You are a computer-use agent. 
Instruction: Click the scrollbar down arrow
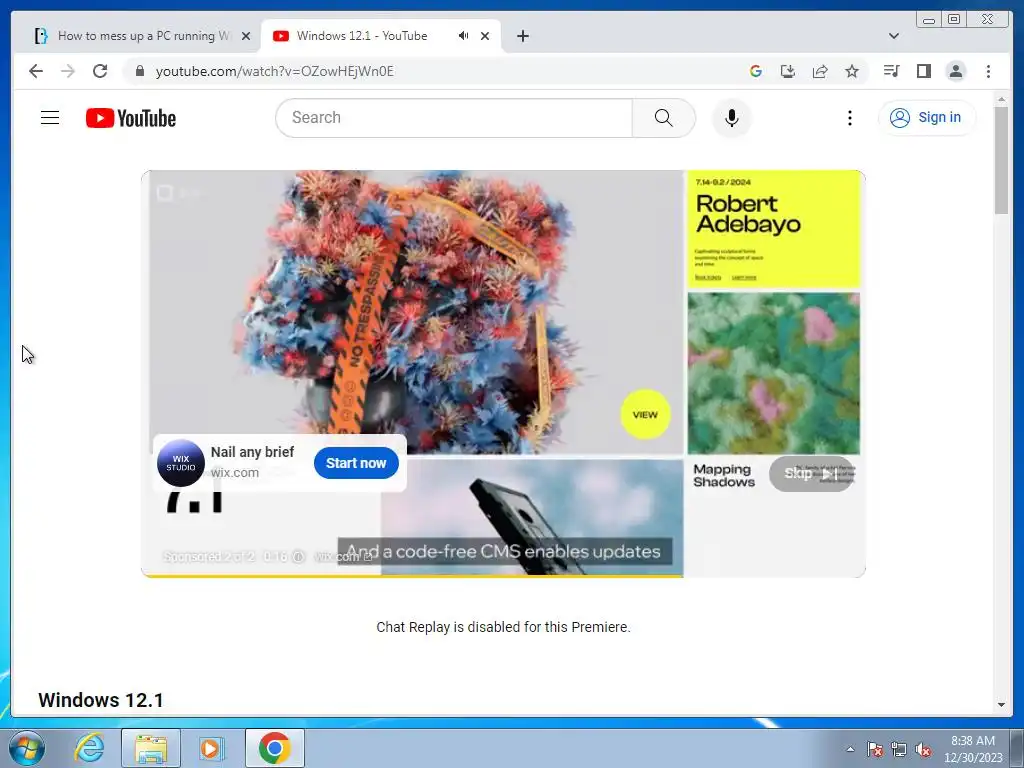tap(1001, 705)
